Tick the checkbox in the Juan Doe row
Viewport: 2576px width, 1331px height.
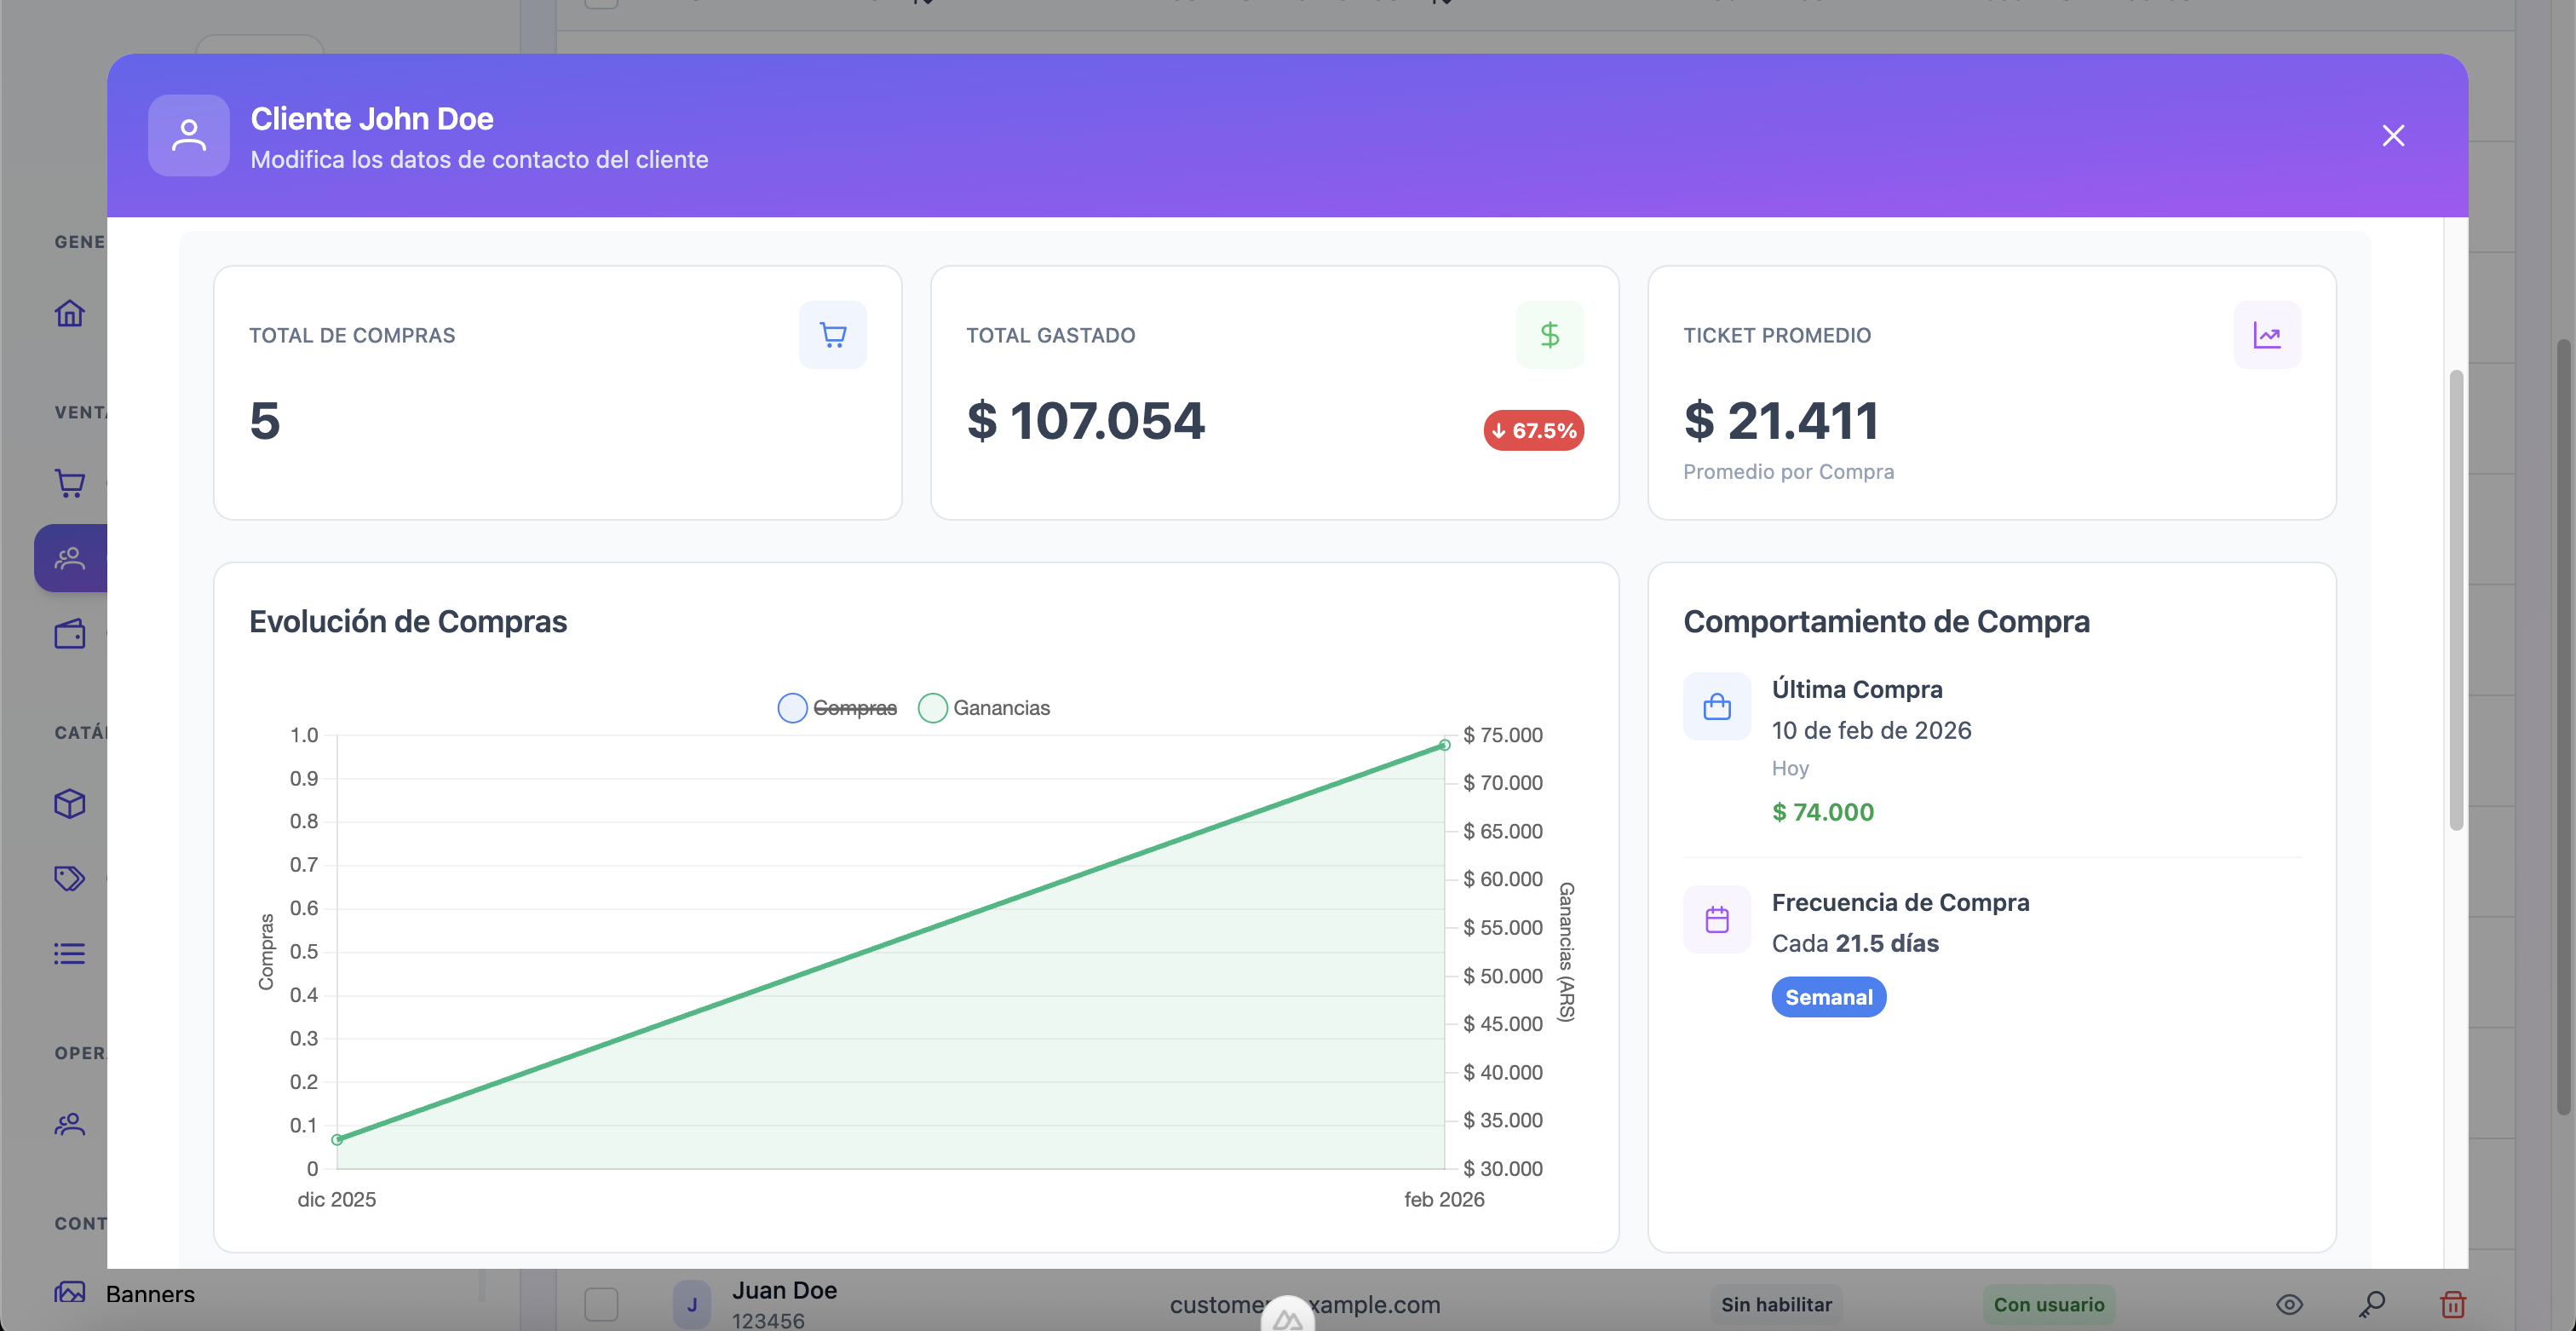601,1304
